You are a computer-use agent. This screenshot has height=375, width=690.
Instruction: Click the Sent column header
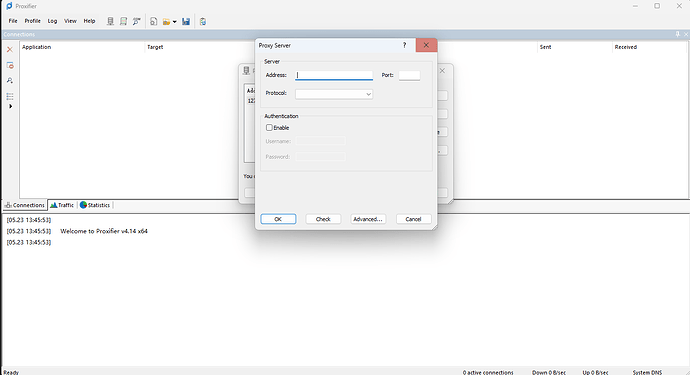point(545,47)
